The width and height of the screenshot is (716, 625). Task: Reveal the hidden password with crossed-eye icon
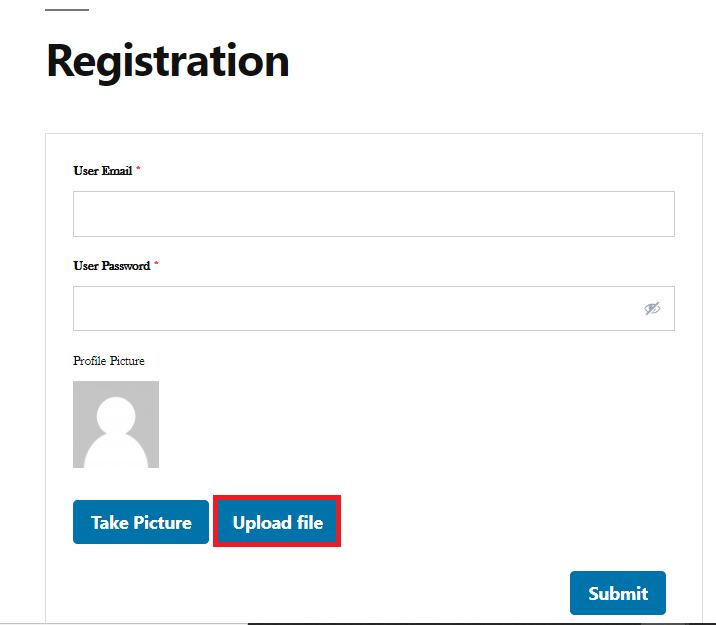click(x=652, y=308)
